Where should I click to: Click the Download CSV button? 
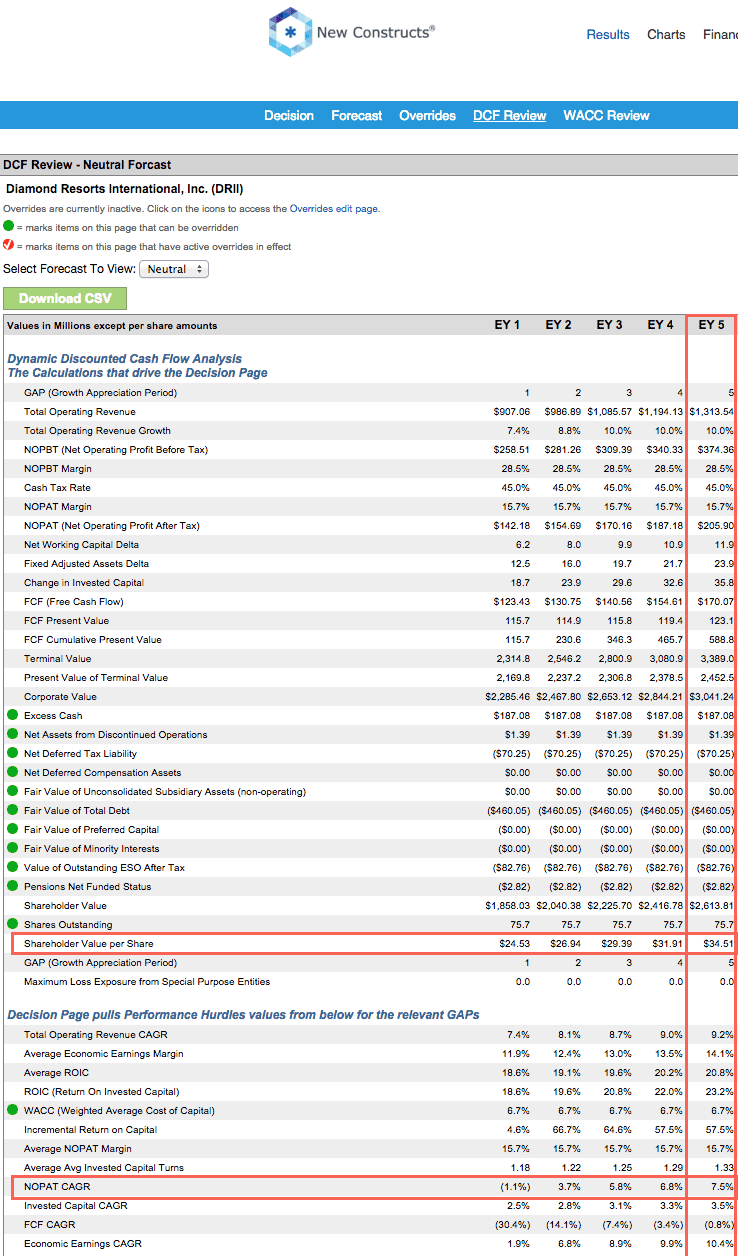[x=65, y=298]
